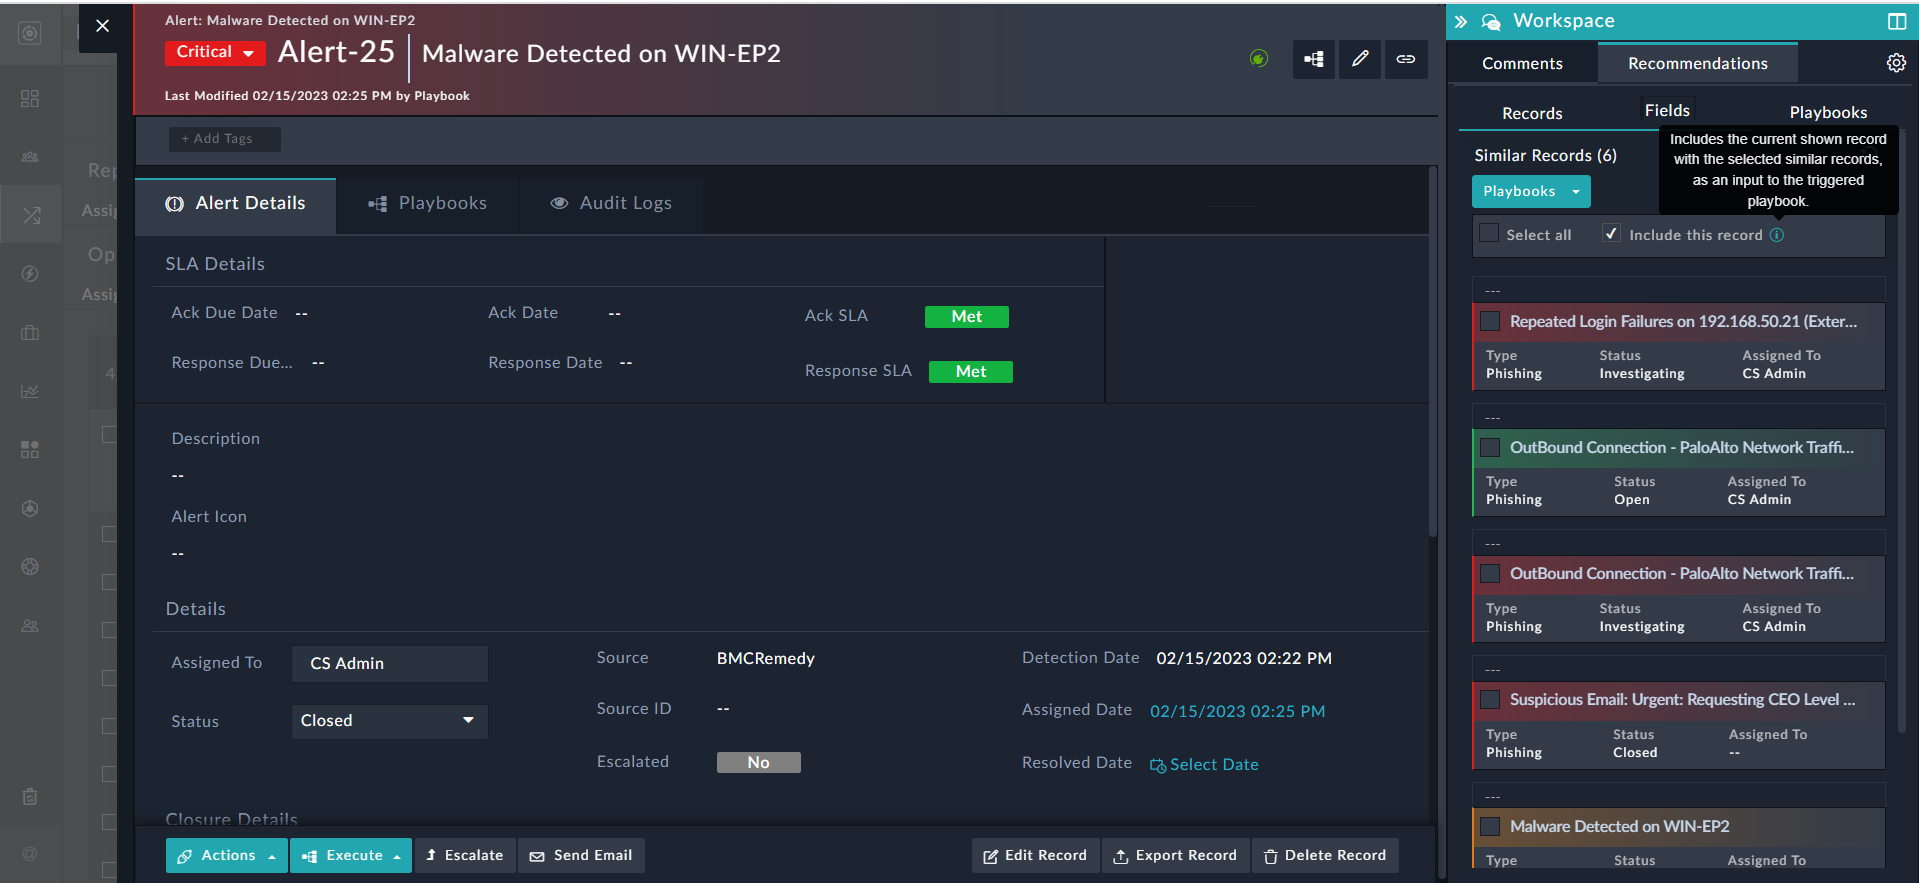Open the Status dropdown showing Closed
Viewport: 1919px width, 883px height.
[x=389, y=721]
